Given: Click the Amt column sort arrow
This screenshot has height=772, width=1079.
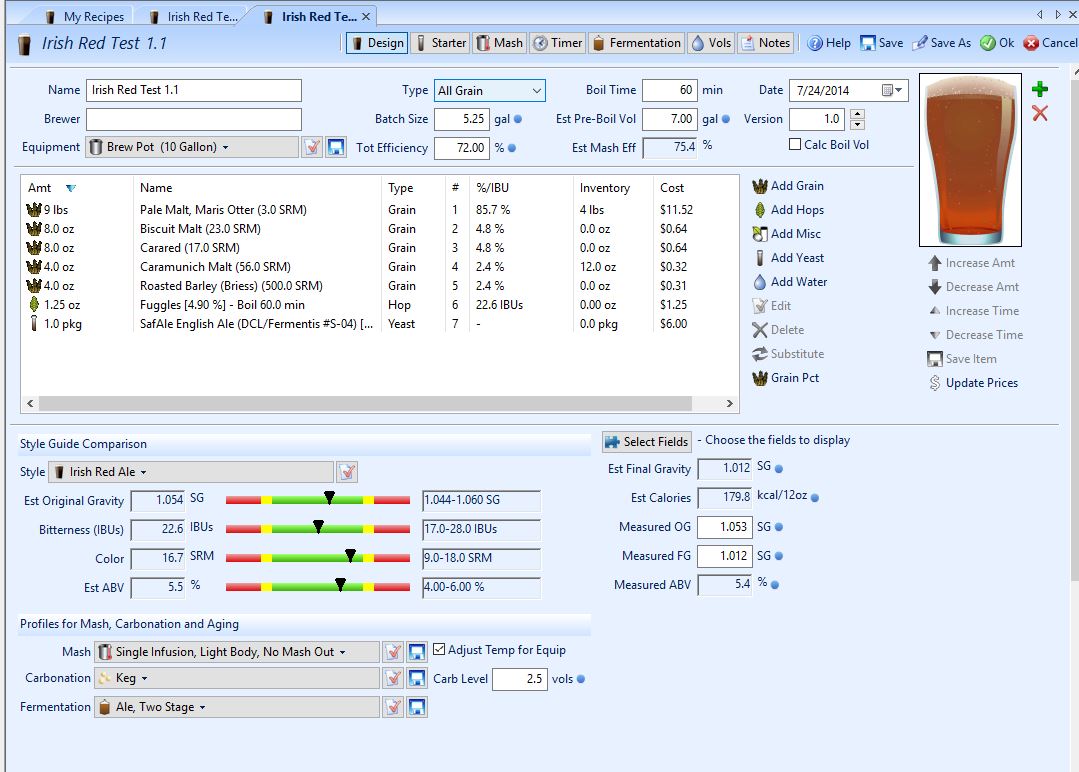Looking at the screenshot, I should coord(70,188).
